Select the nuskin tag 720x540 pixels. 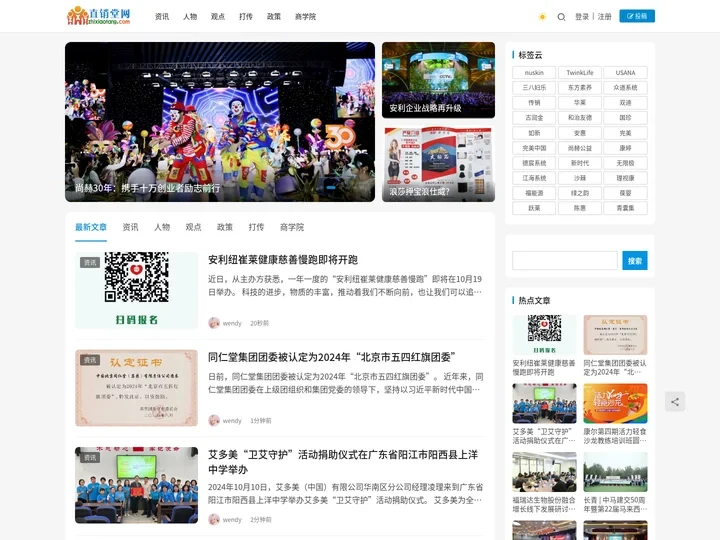[534, 73]
